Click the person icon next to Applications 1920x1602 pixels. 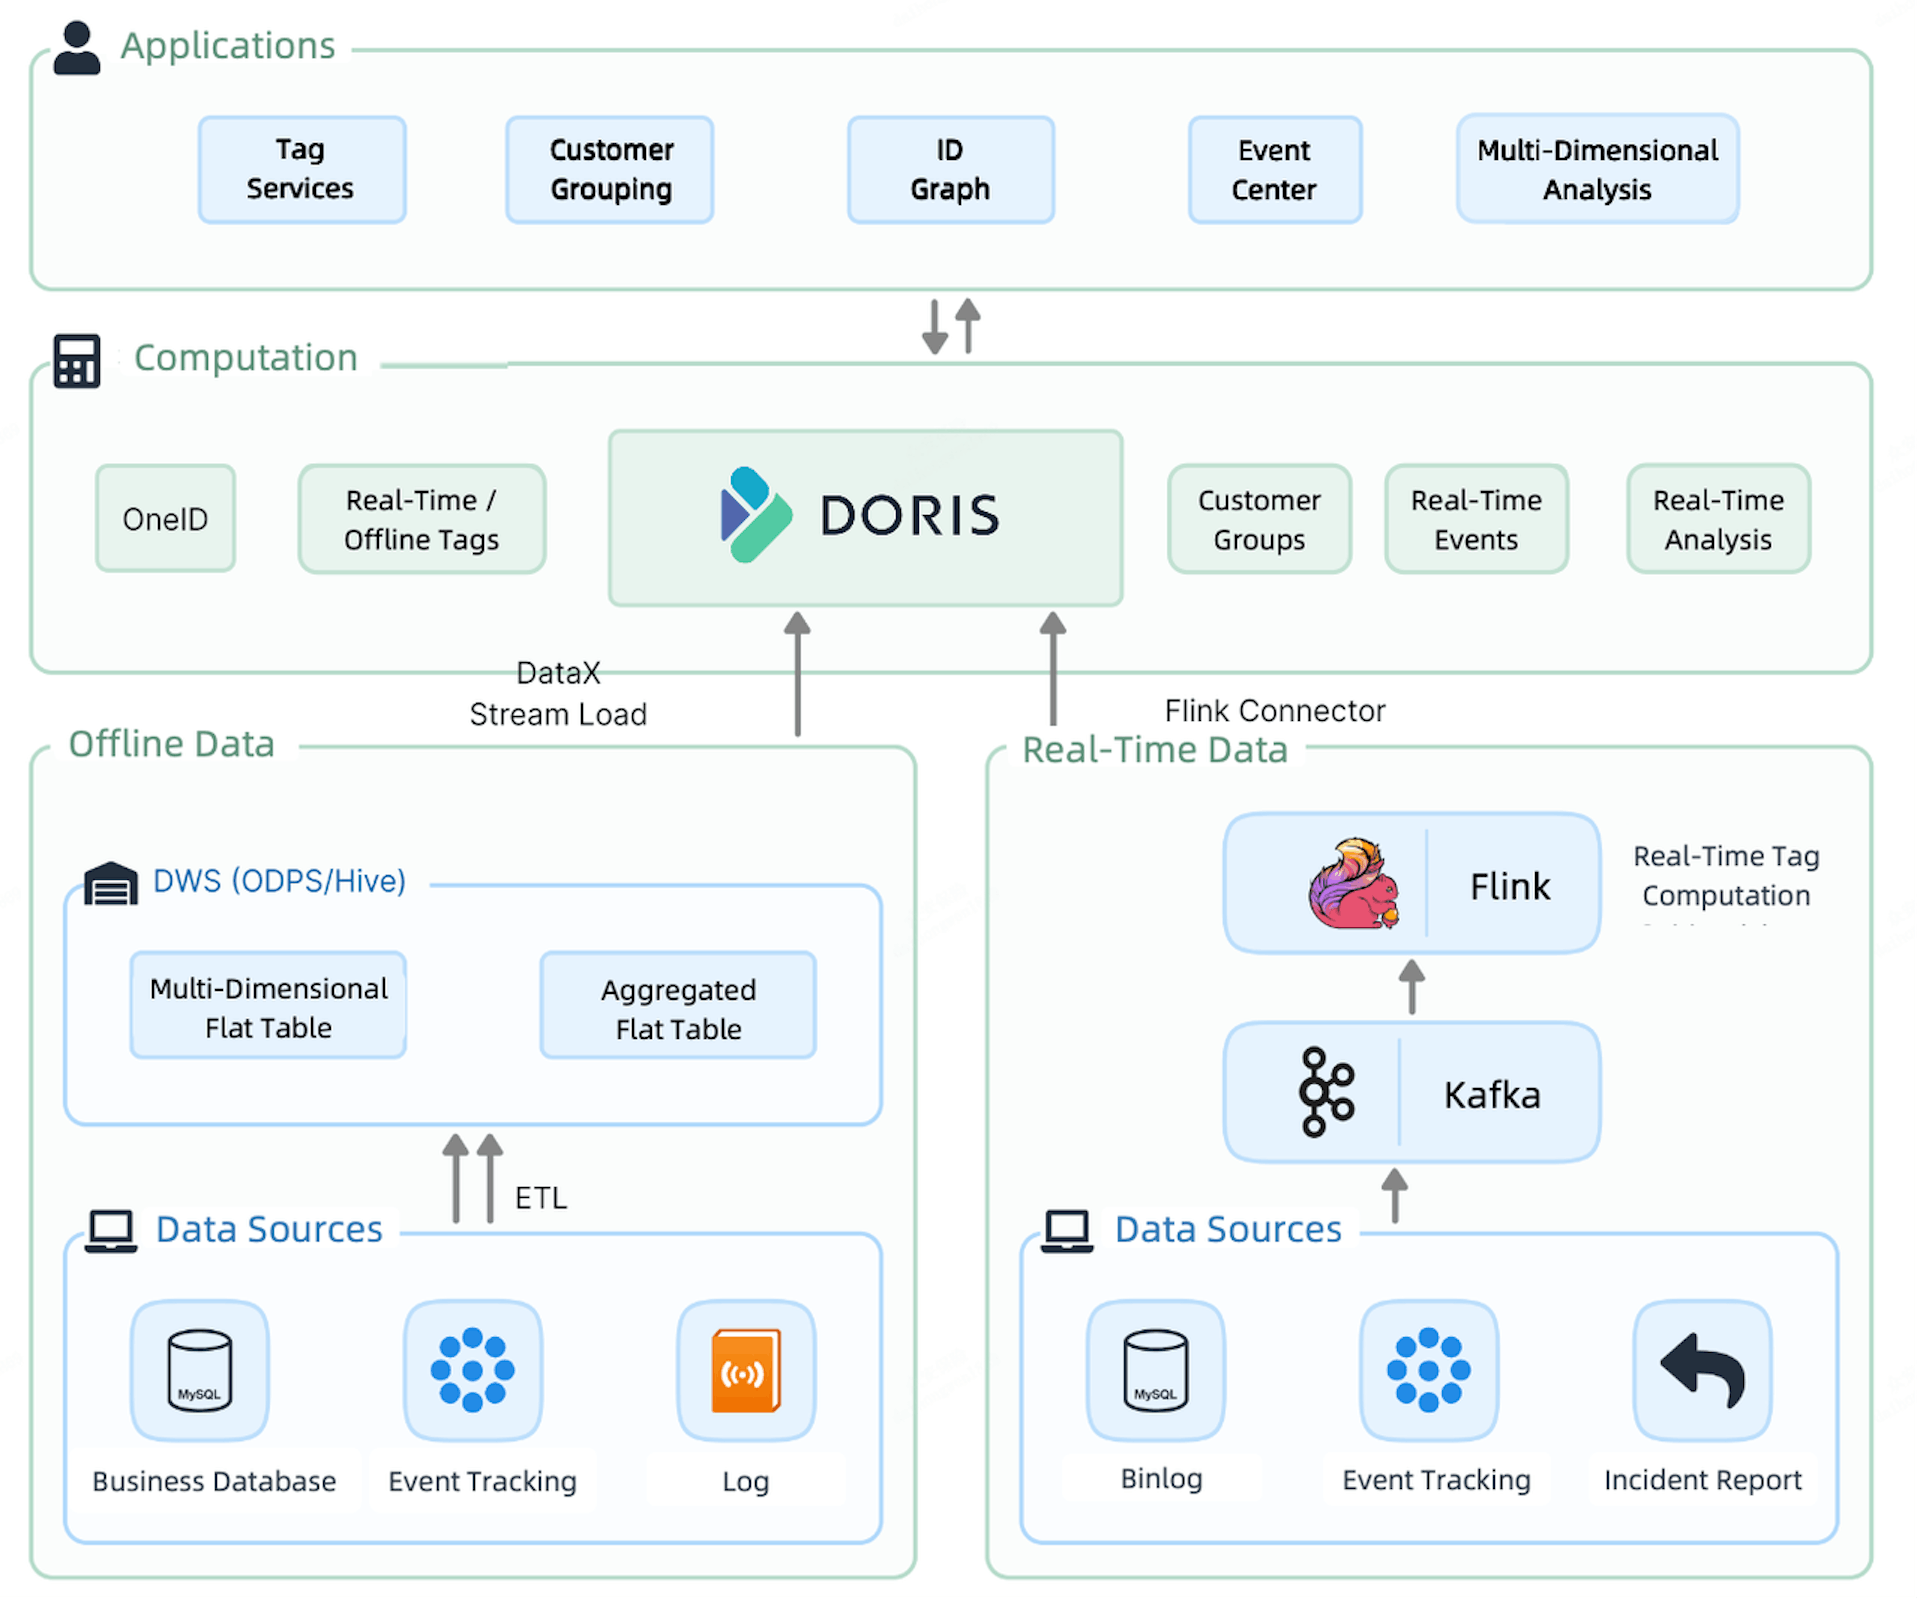(77, 44)
